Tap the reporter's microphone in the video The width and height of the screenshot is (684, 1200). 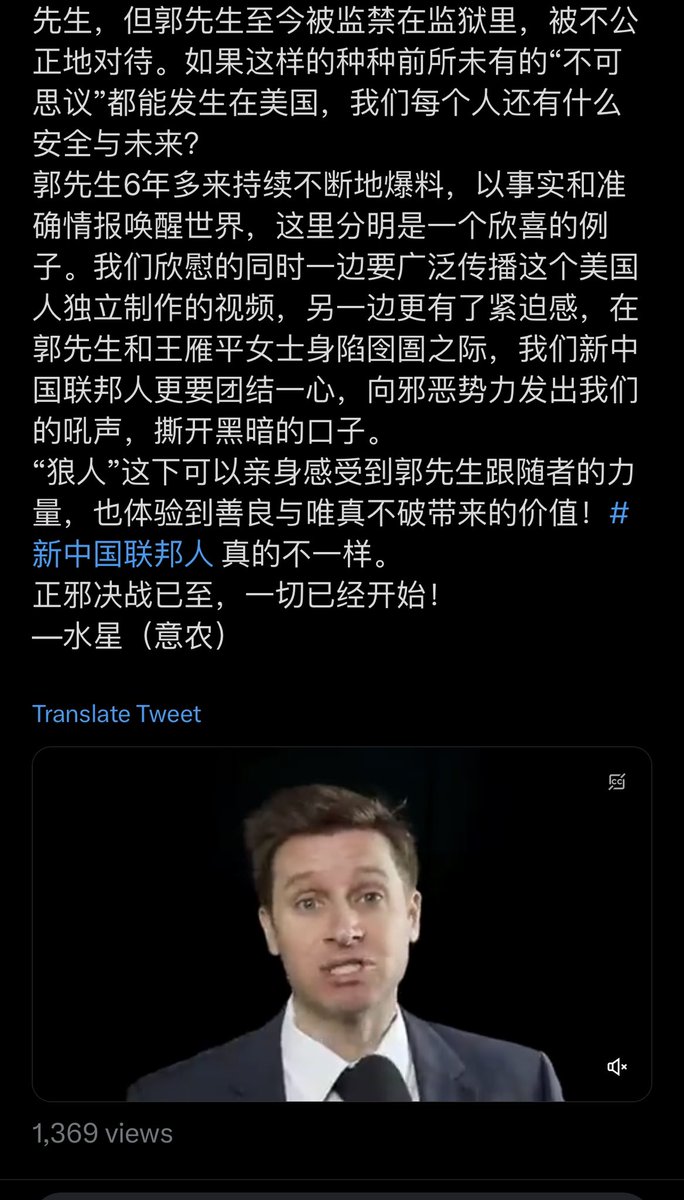tap(372, 1079)
